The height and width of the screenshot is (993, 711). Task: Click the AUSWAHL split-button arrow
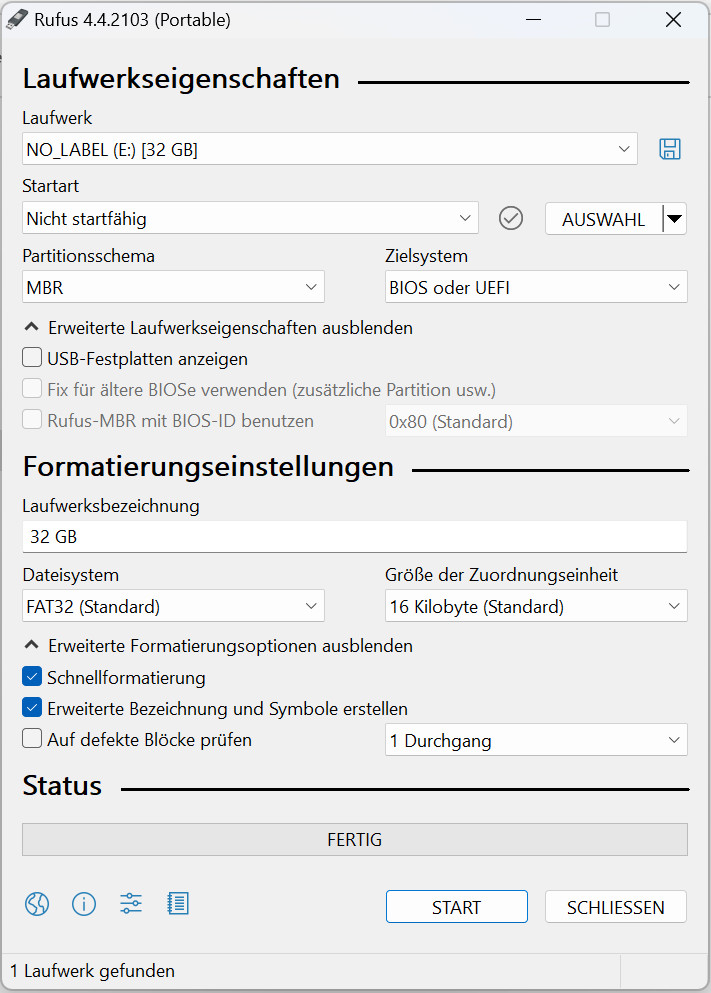675,219
